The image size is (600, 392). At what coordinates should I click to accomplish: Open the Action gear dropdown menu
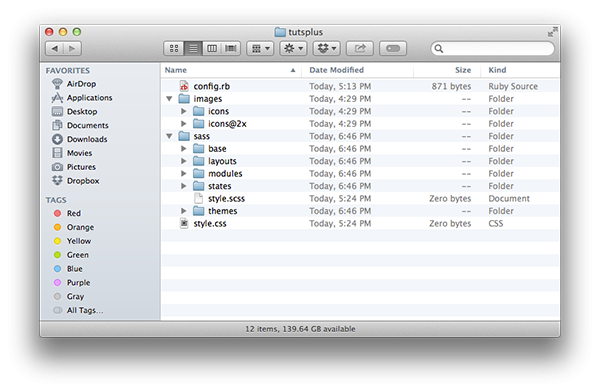click(293, 48)
